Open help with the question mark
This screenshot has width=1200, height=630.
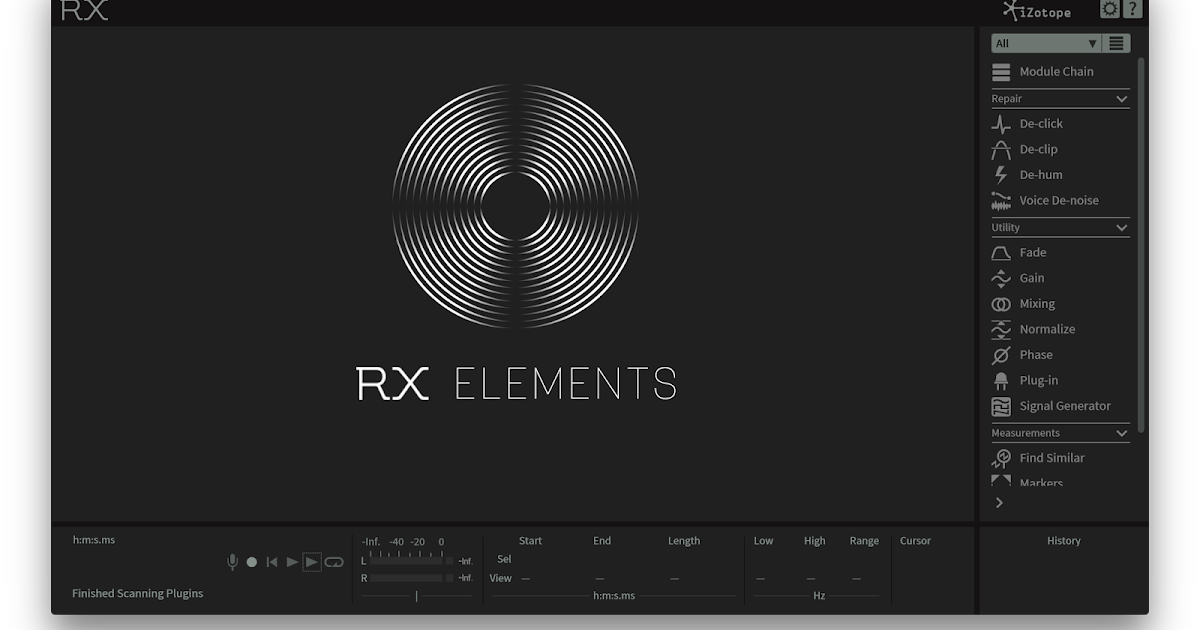1133,10
